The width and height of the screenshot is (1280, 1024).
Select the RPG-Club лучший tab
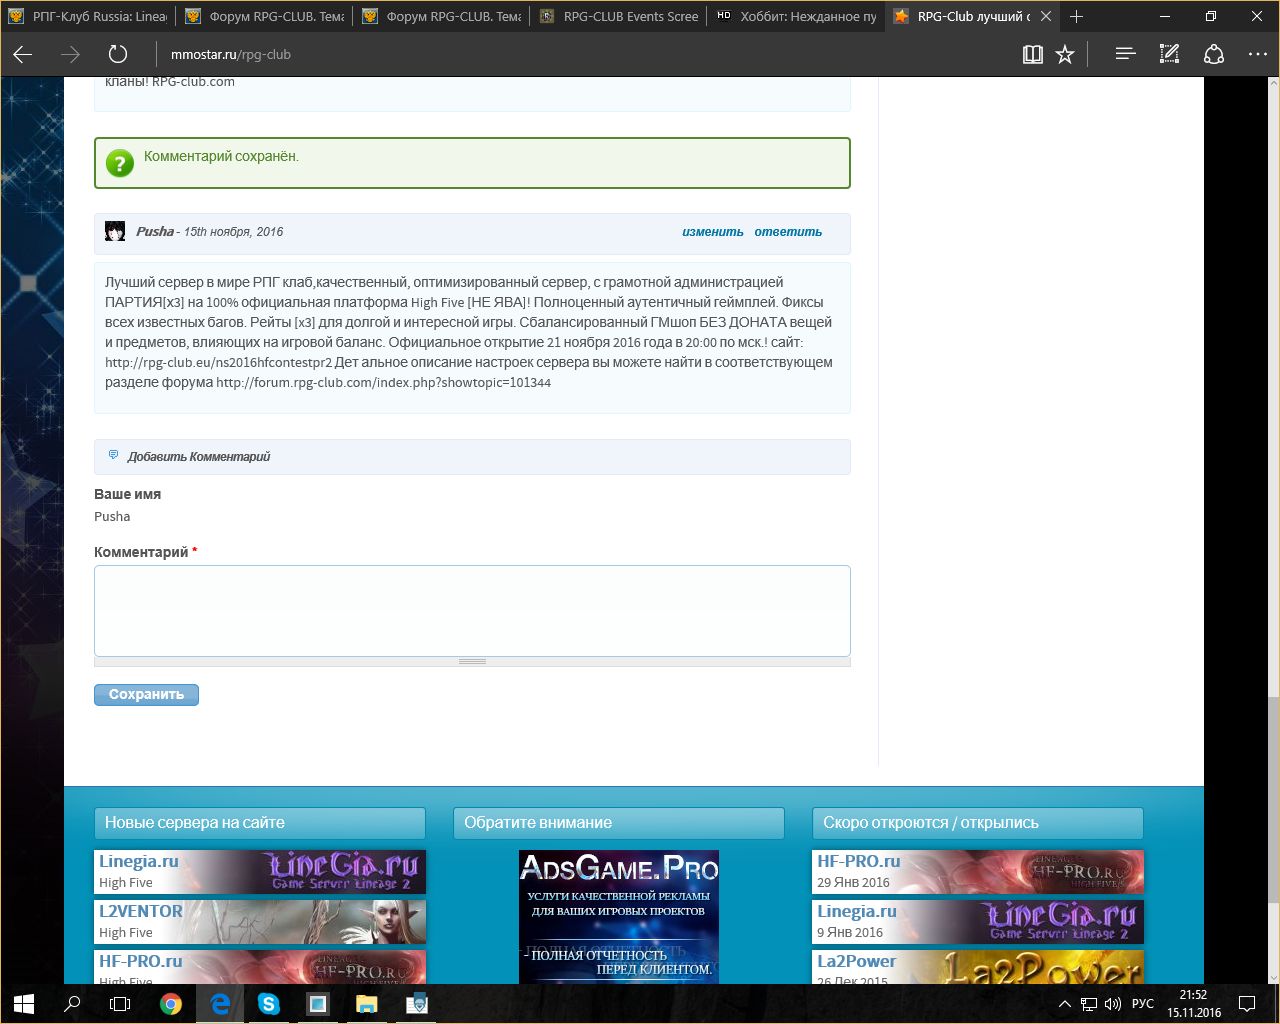[x=974, y=16]
